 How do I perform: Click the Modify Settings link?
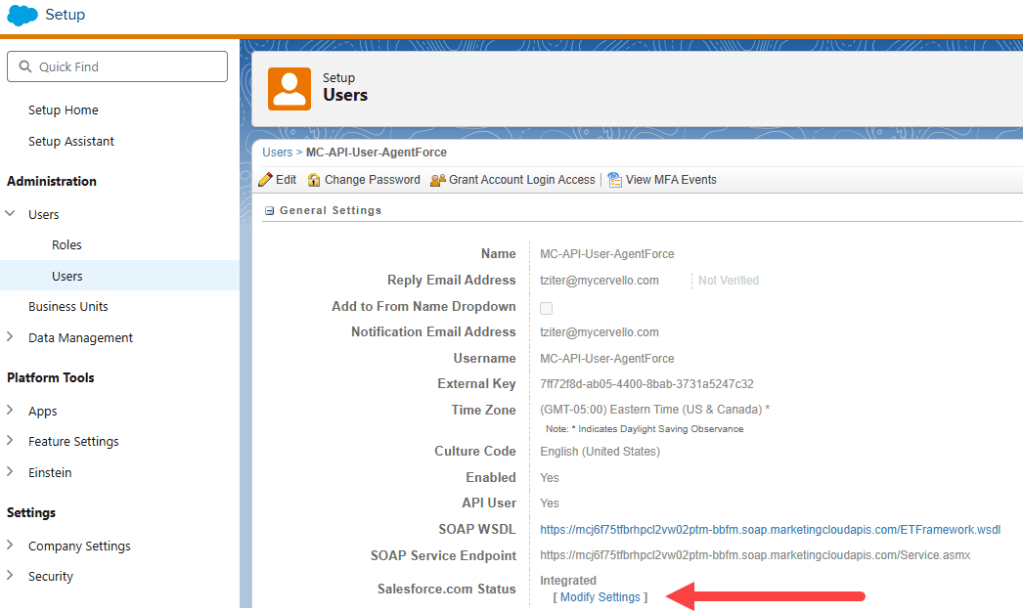click(x=599, y=597)
